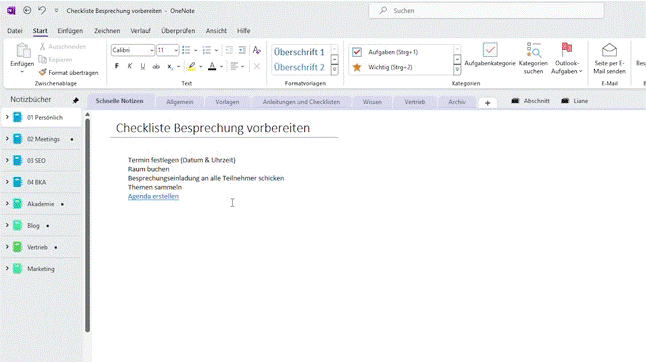Image resolution: width=646 pixels, height=362 pixels.
Task: Open the Überprüfen ribbon tab
Action: [178, 31]
